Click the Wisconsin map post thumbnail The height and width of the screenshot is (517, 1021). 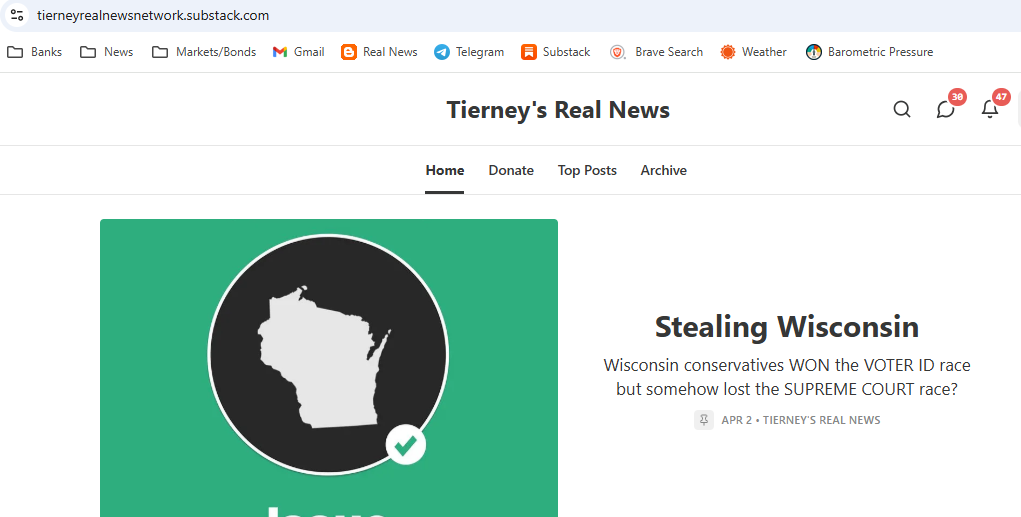click(329, 368)
